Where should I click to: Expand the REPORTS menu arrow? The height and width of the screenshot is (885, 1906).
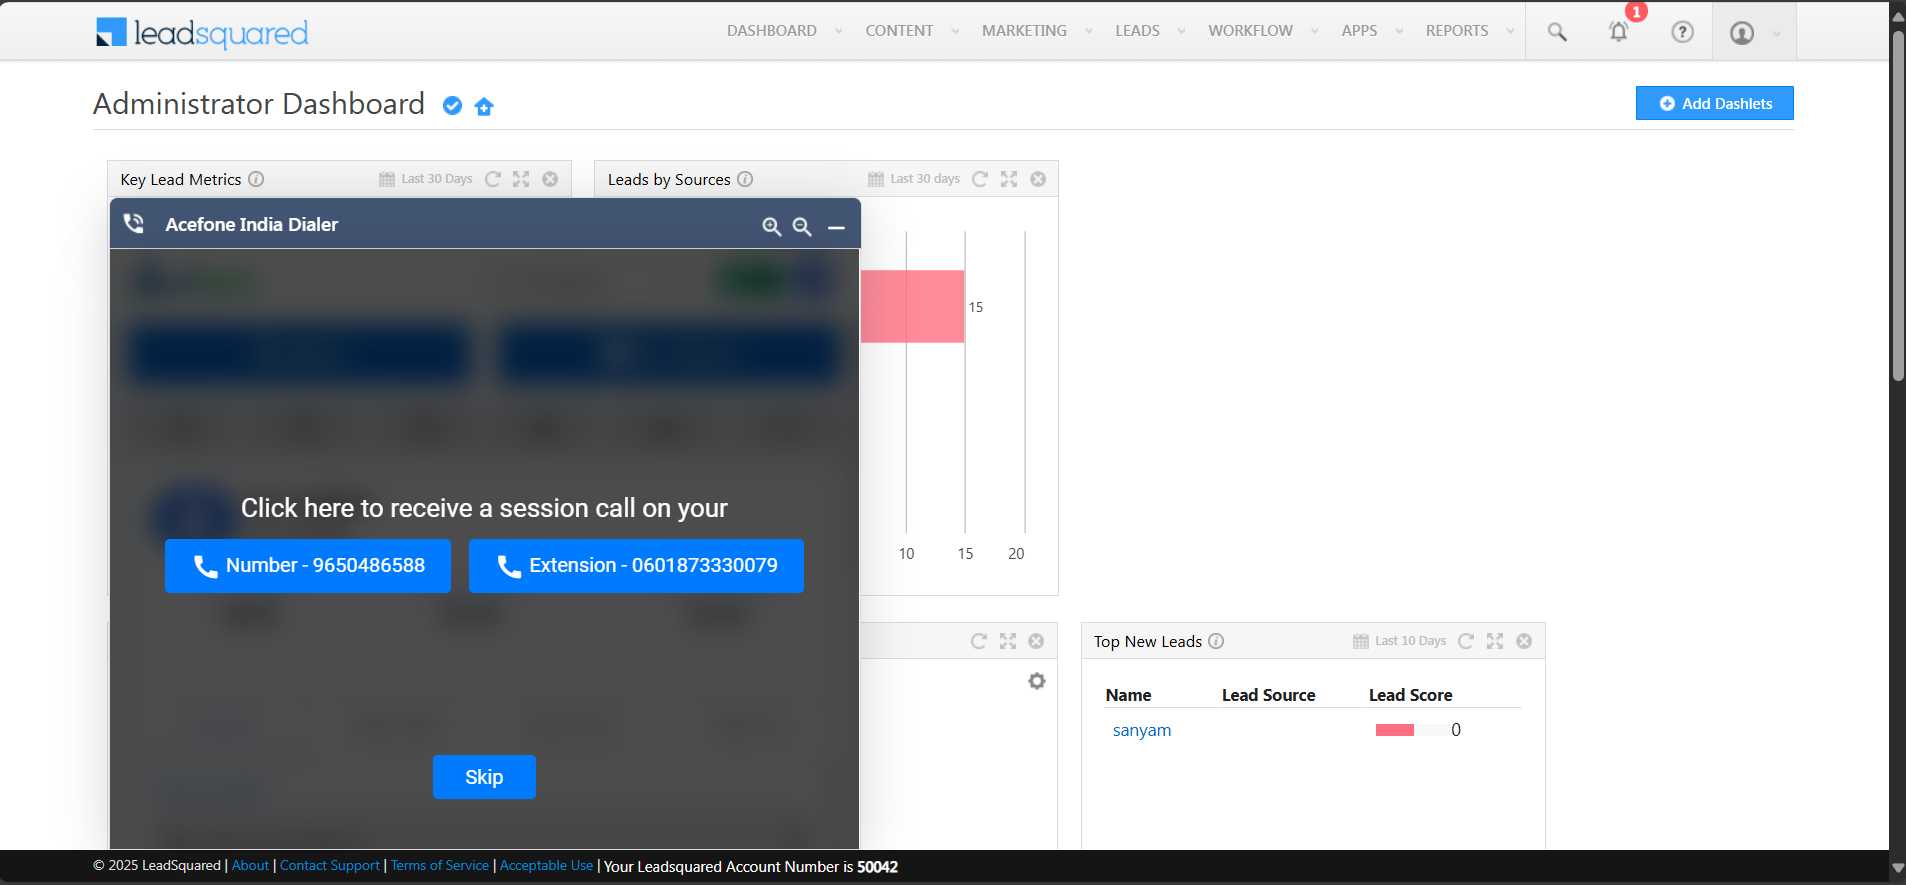click(x=1510, y=31)
